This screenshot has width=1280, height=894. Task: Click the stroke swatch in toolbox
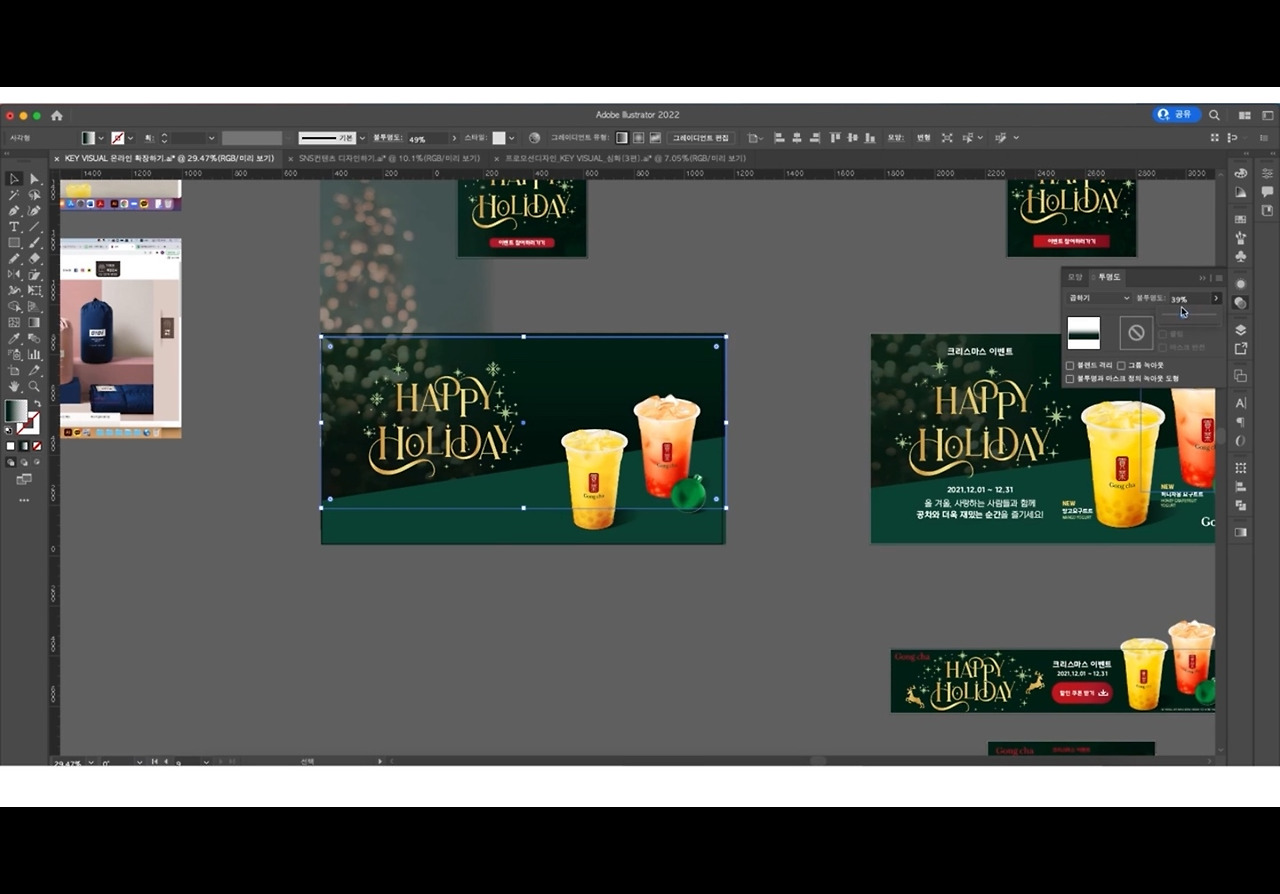tap(29, 424)
